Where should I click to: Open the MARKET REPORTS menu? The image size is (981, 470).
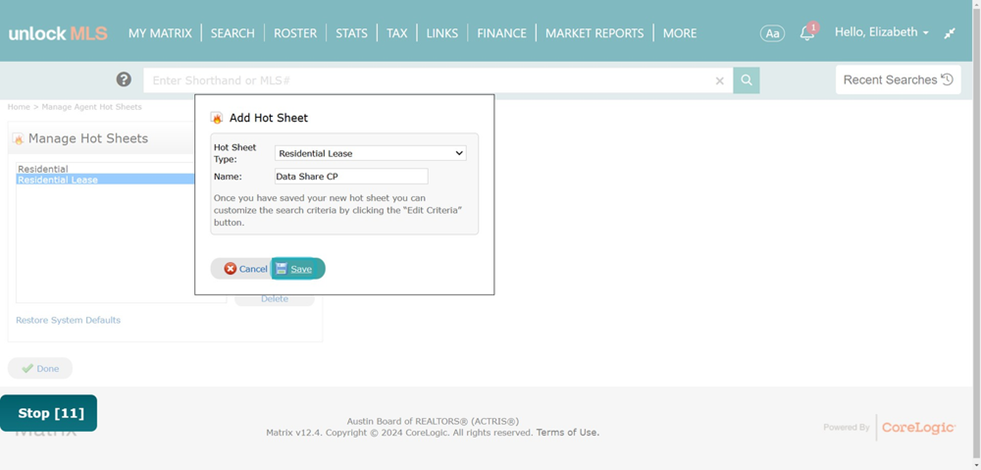click(594, 33)
